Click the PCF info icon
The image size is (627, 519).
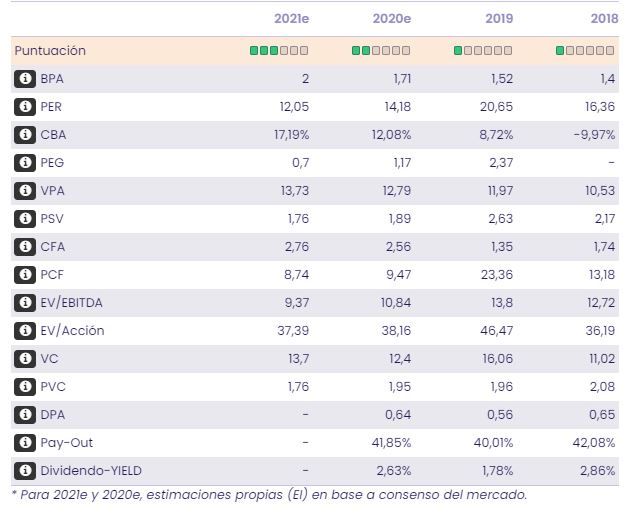pos(24,275)
